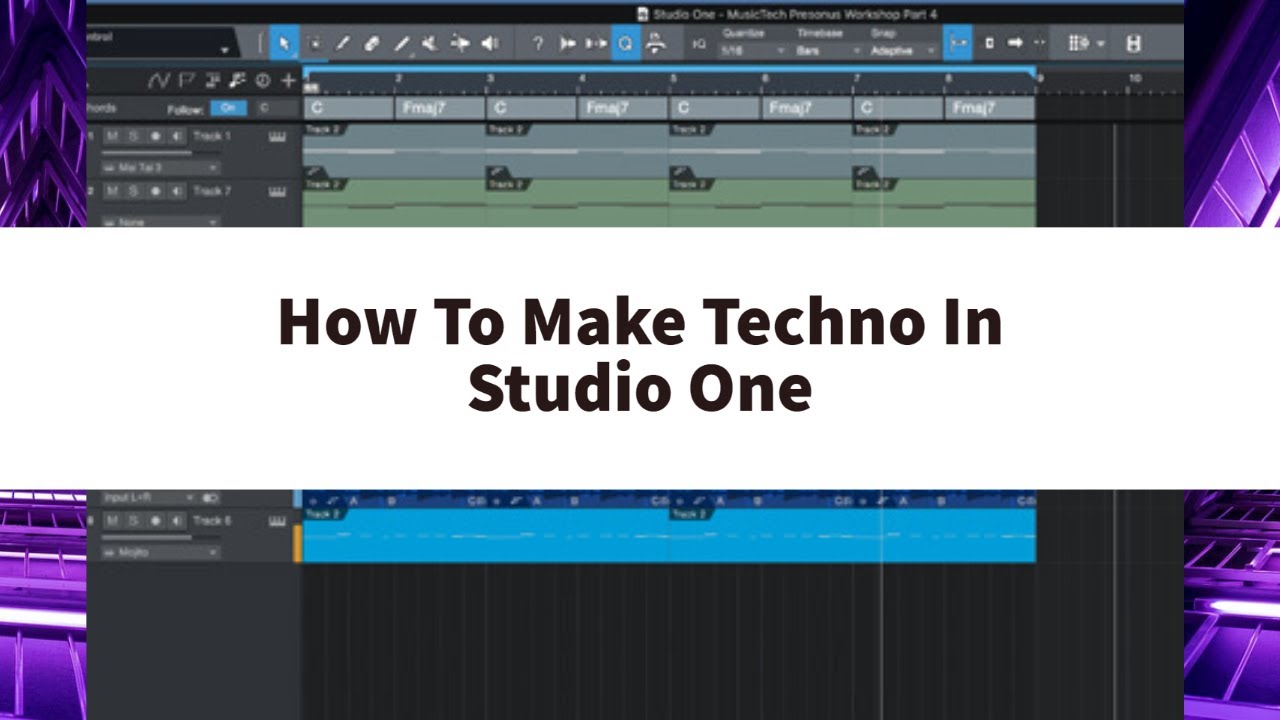This screenshot has height=720, width=1280.
Task: Toggle the highlighted snap button
Action: point(958,43)
